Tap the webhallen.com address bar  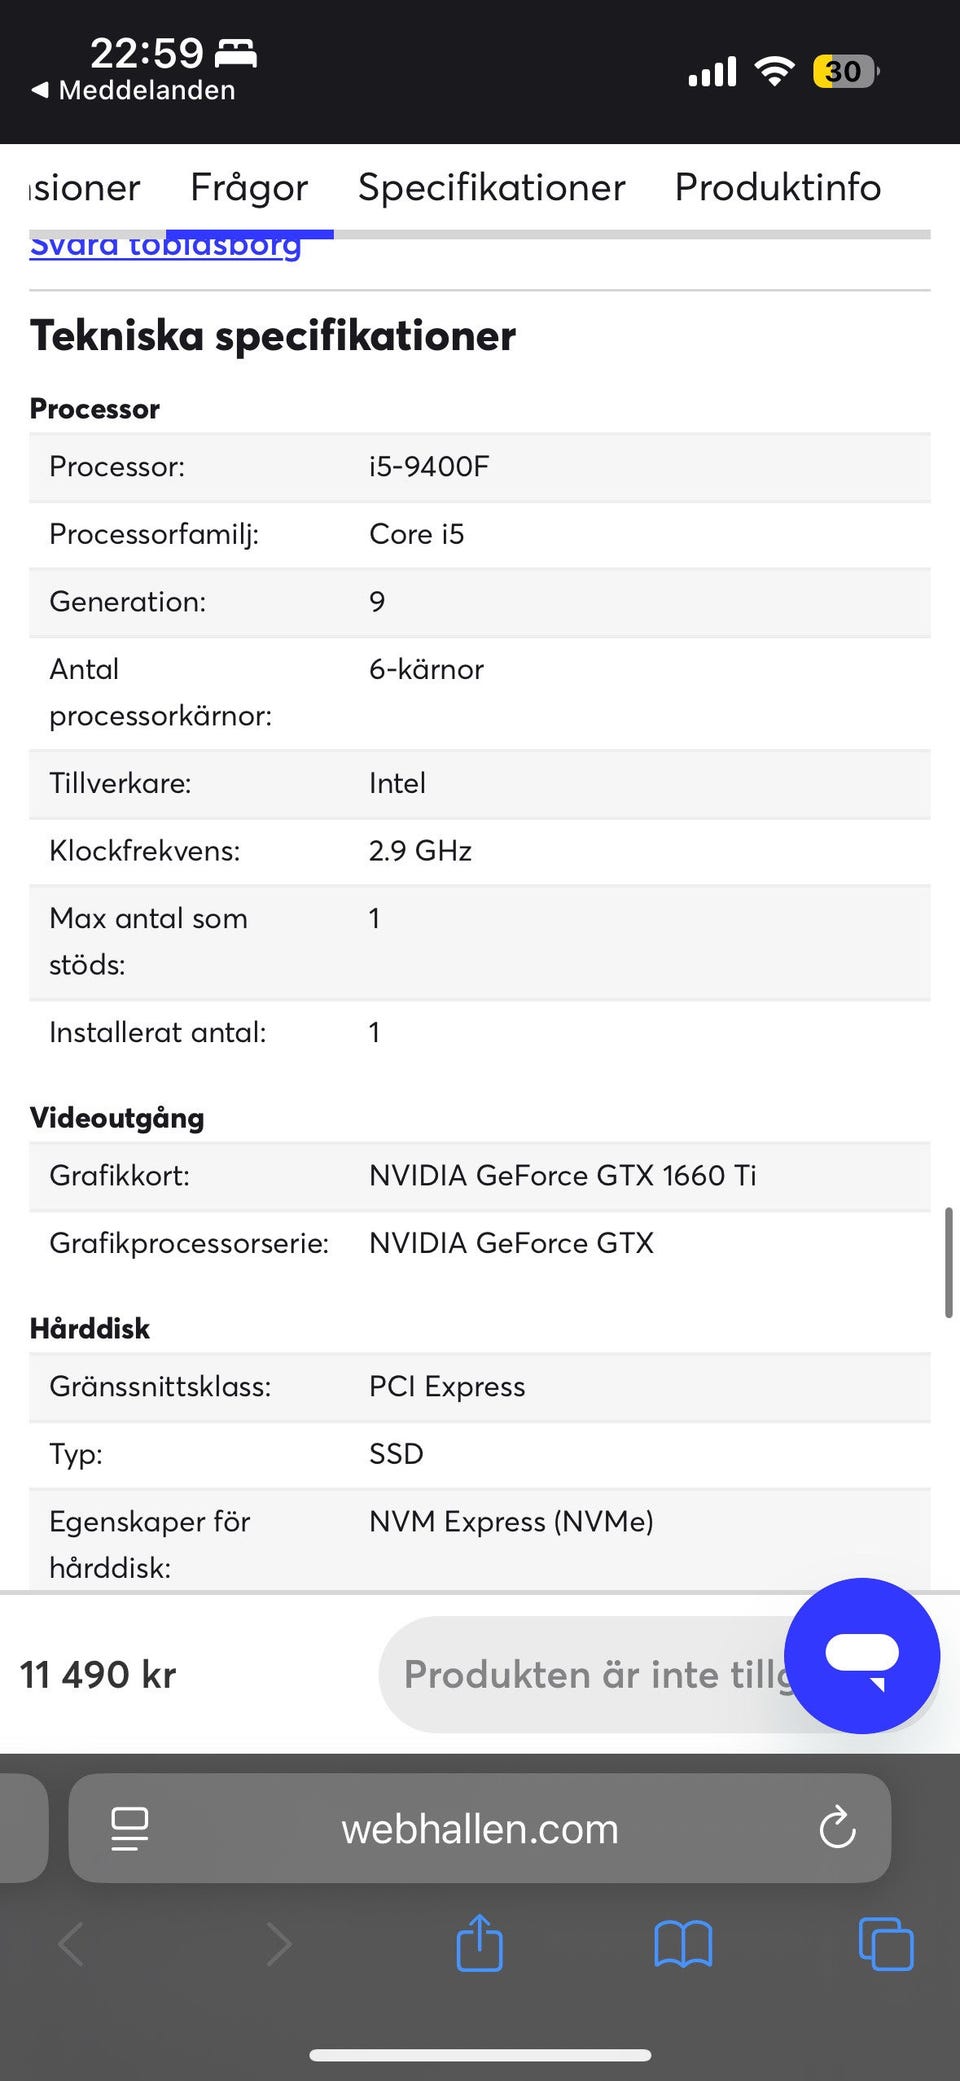(479, 1828)
